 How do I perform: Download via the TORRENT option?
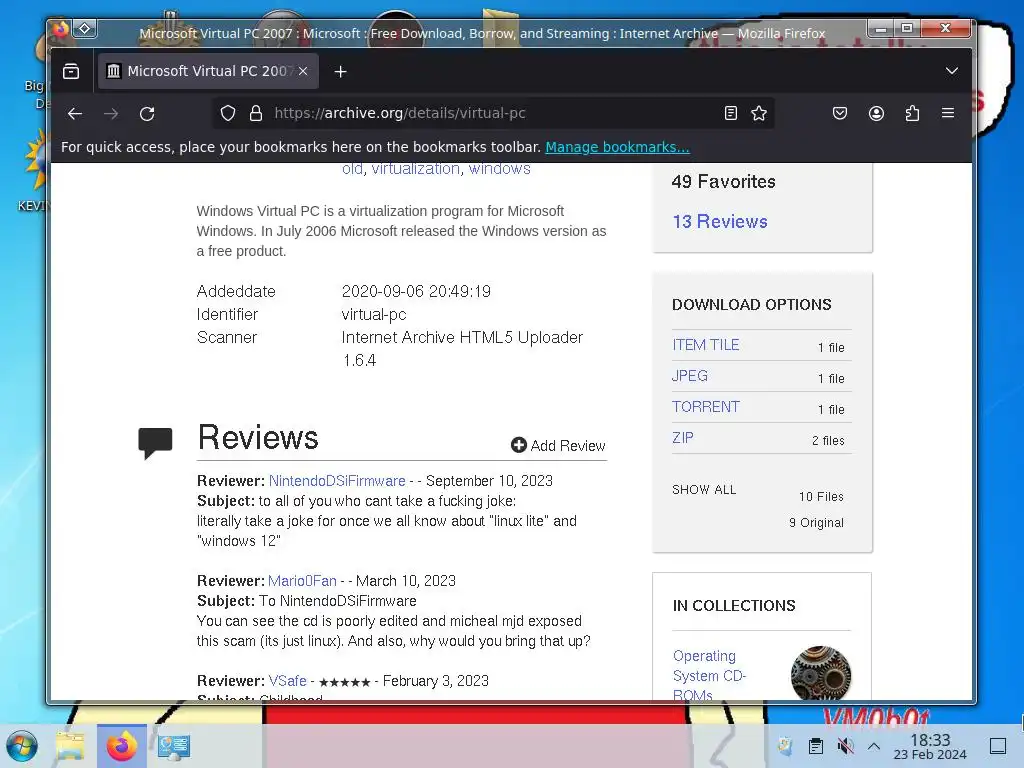[x=705, y=407]
